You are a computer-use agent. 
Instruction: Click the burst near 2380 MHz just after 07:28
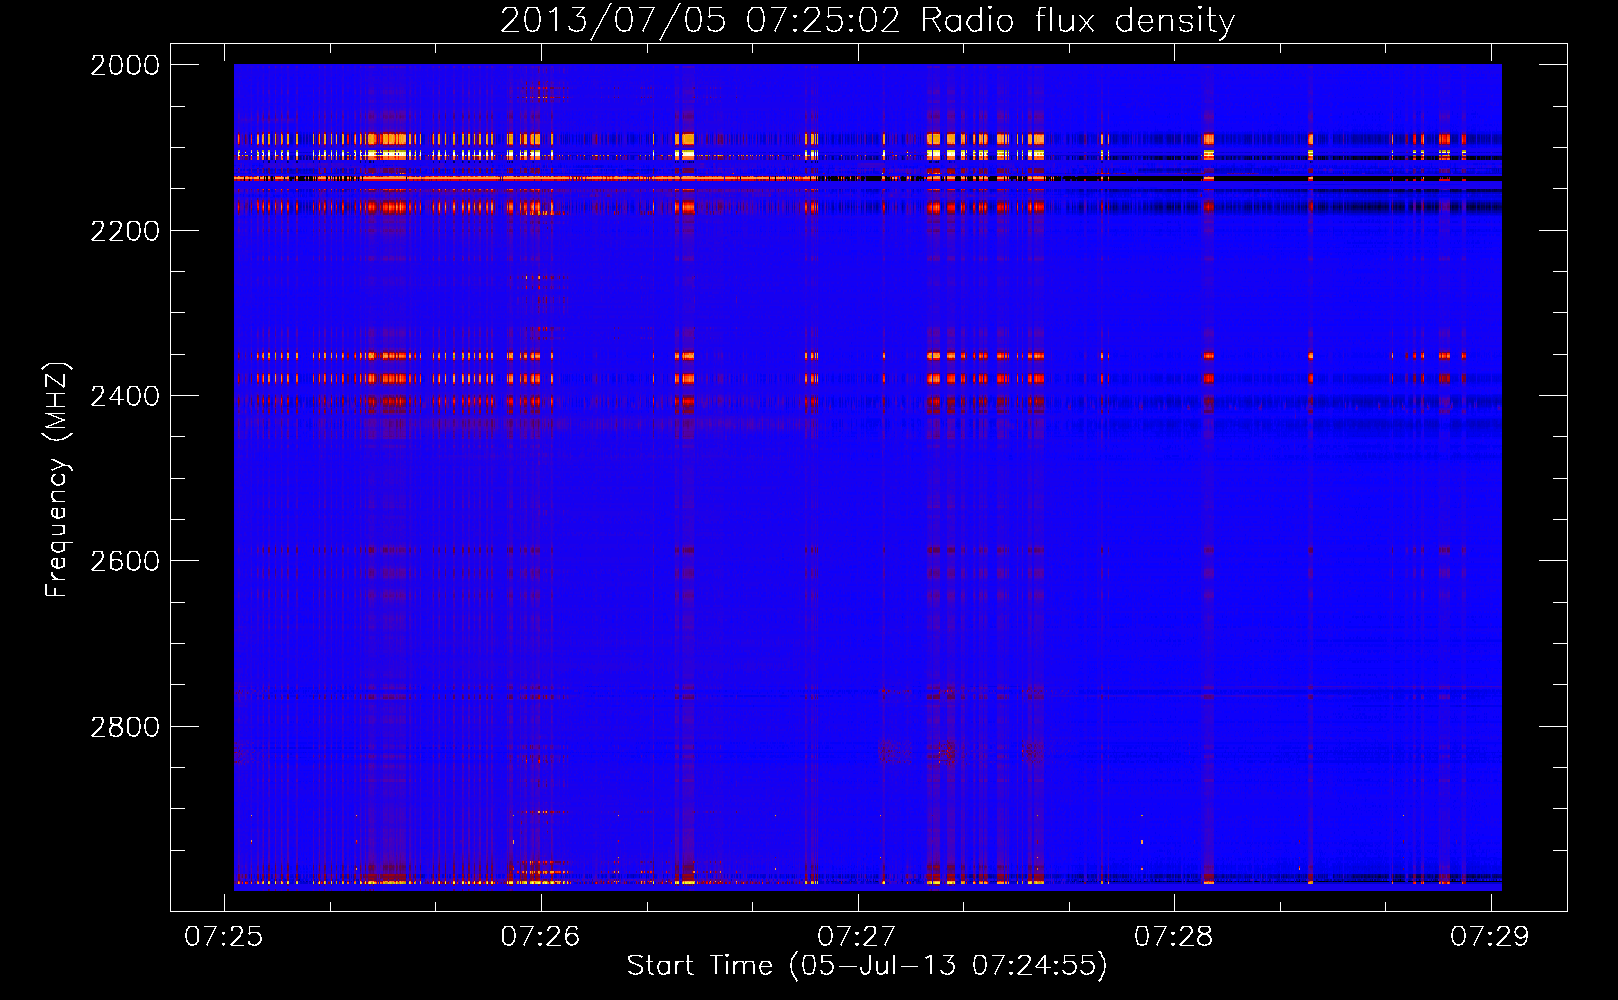pos(1208,379)
